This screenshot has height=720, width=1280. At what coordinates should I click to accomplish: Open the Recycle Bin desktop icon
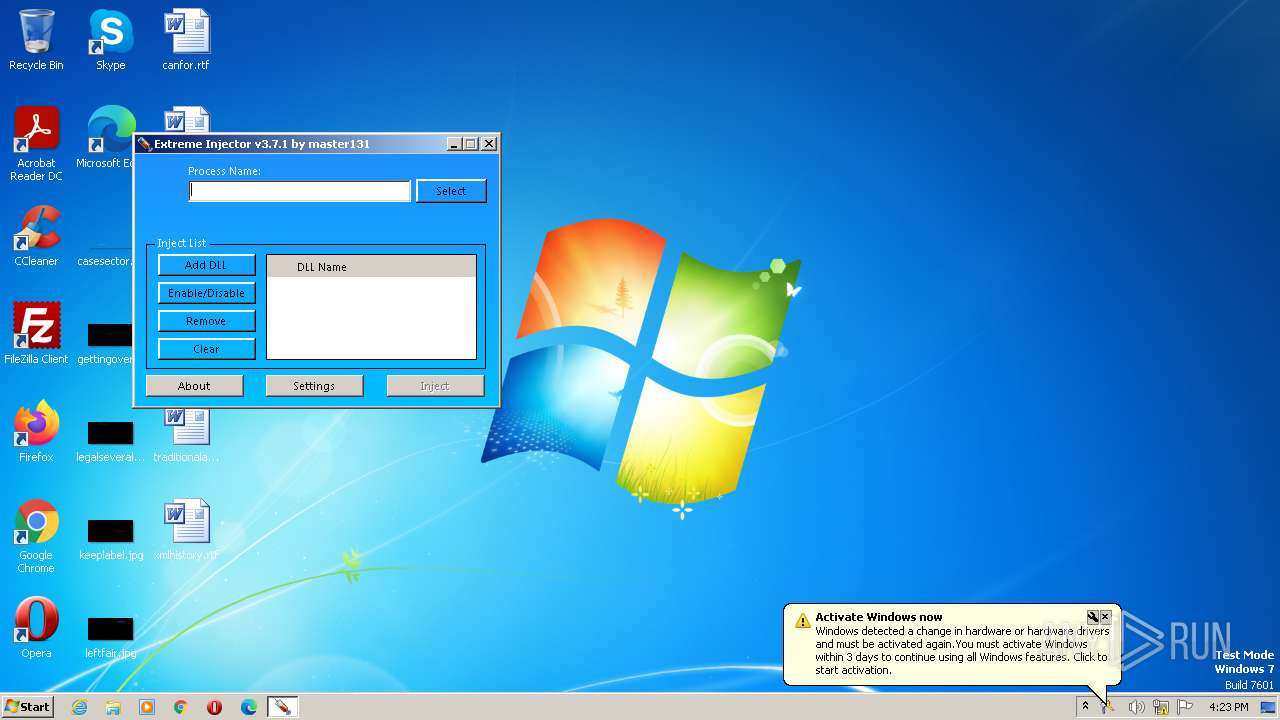click(36, 40)
